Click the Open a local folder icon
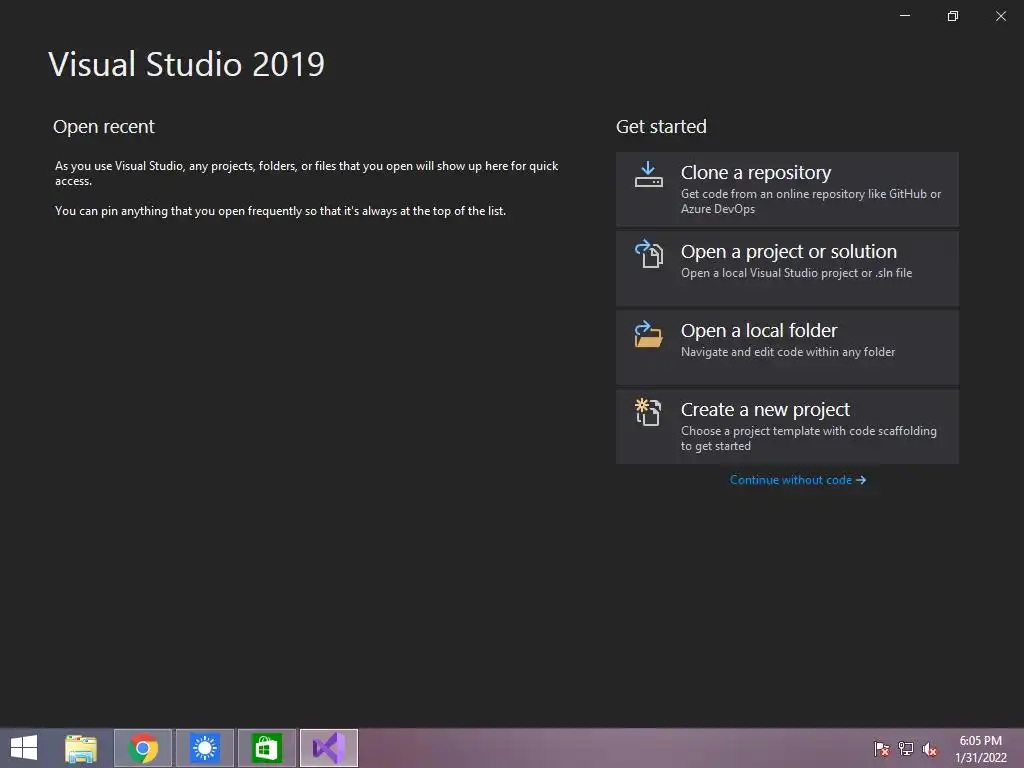The image size is (1024, 768). [x=648, y=334]
